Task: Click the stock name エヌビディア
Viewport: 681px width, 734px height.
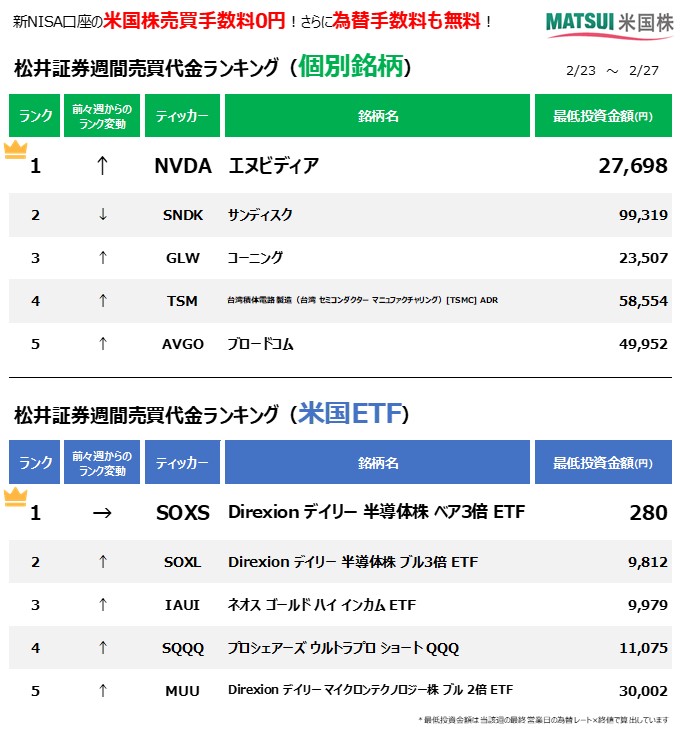Action: coord(274,166)
